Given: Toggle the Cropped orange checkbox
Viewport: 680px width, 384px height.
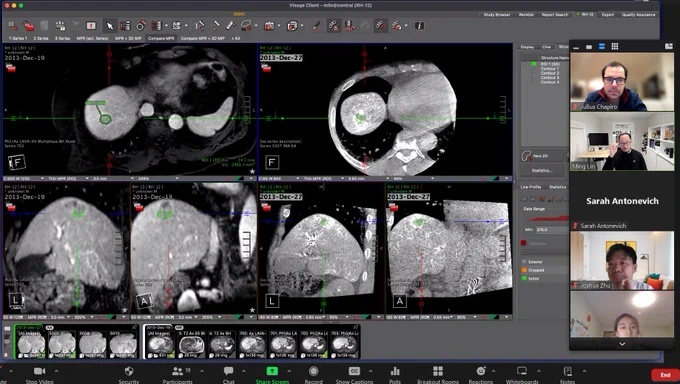Looking at the screenshot, I should pyautogui.click(x=524, y=270).
